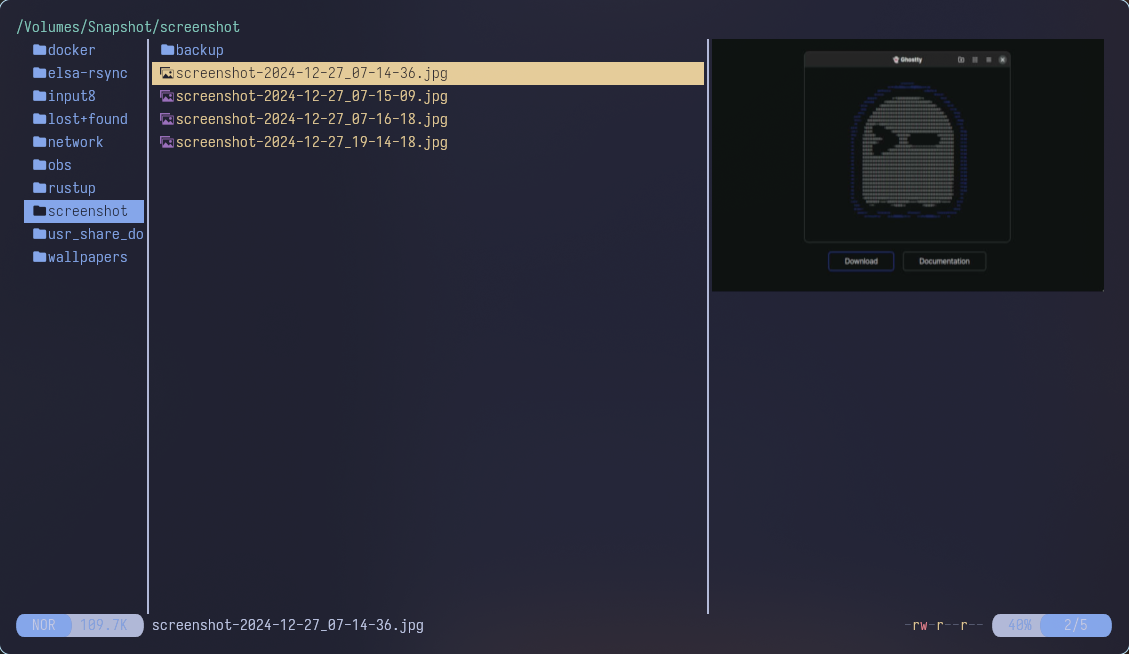
Task: Click the obs folder icon
Action: (x=40, y=165)
